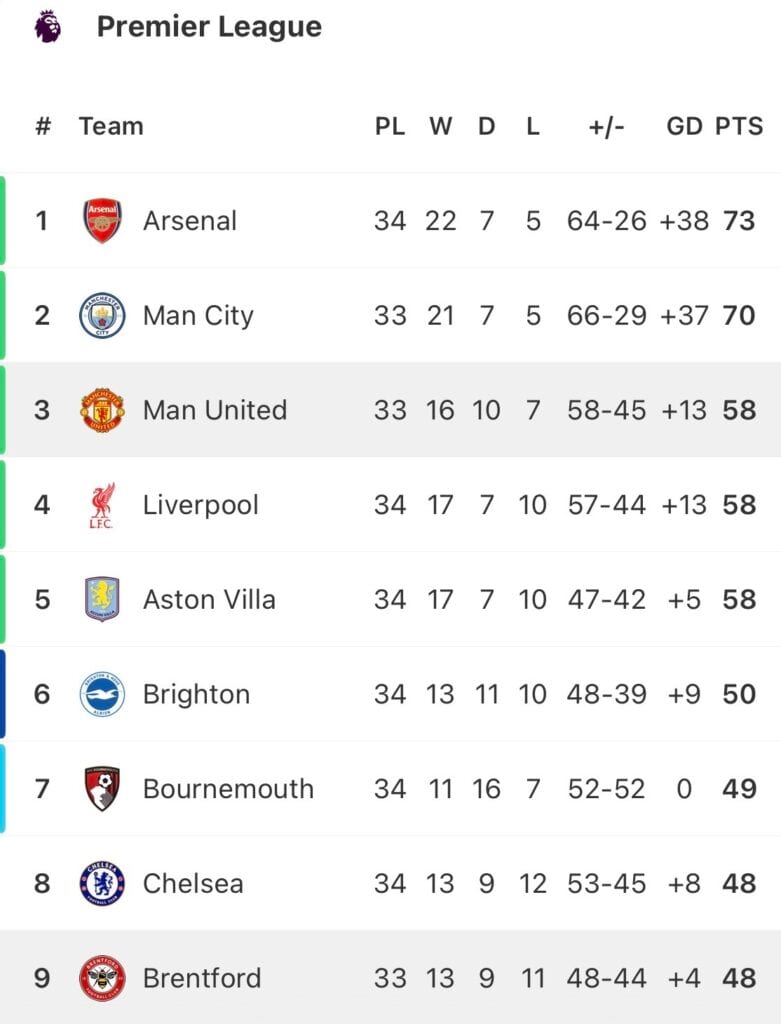The height and width of the screenshot is (1024, 781).
Task: Open the Brentford club crest
Action: point(102,978)
